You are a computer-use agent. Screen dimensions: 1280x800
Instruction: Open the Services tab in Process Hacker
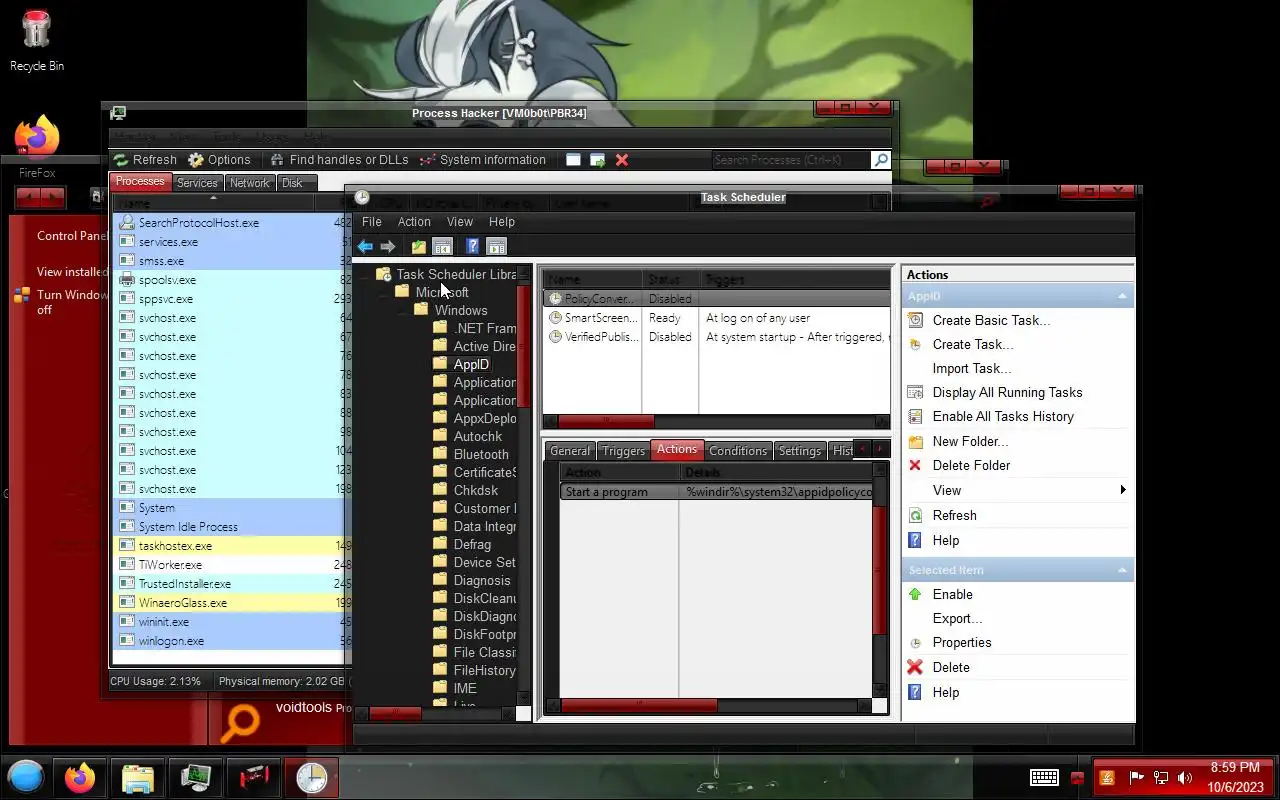(197, 183)
